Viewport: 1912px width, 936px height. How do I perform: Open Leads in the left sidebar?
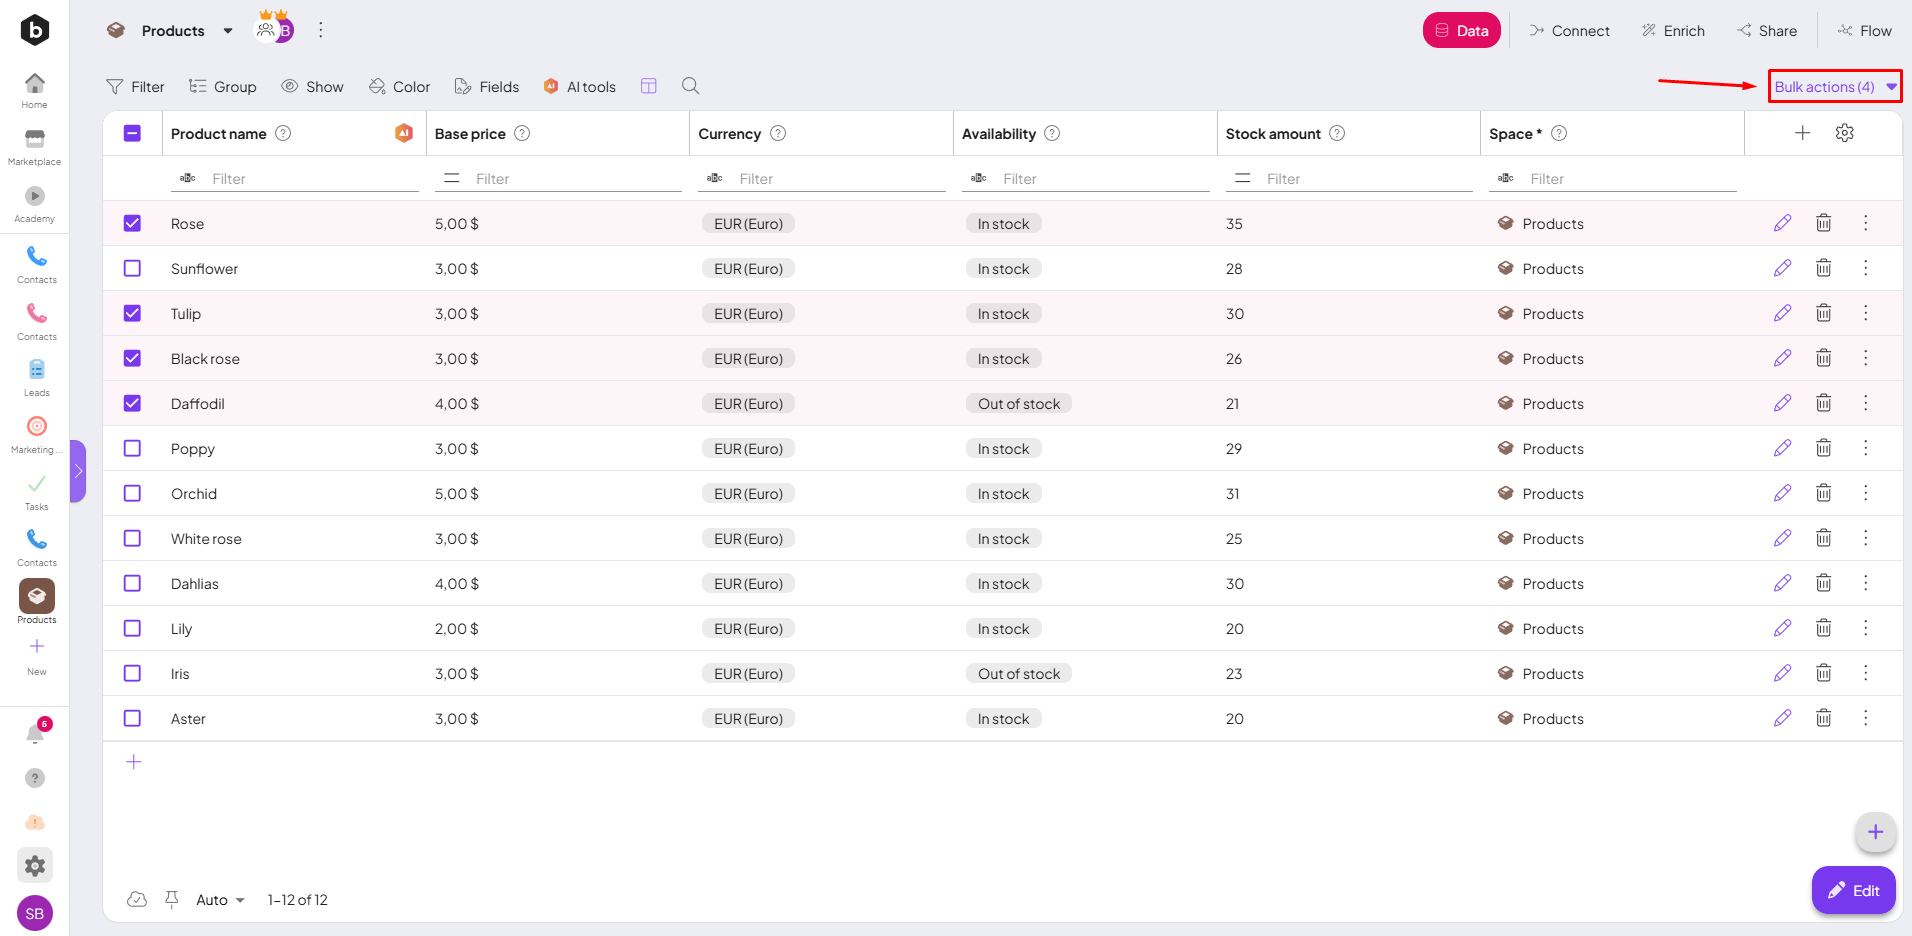point(36,377)
